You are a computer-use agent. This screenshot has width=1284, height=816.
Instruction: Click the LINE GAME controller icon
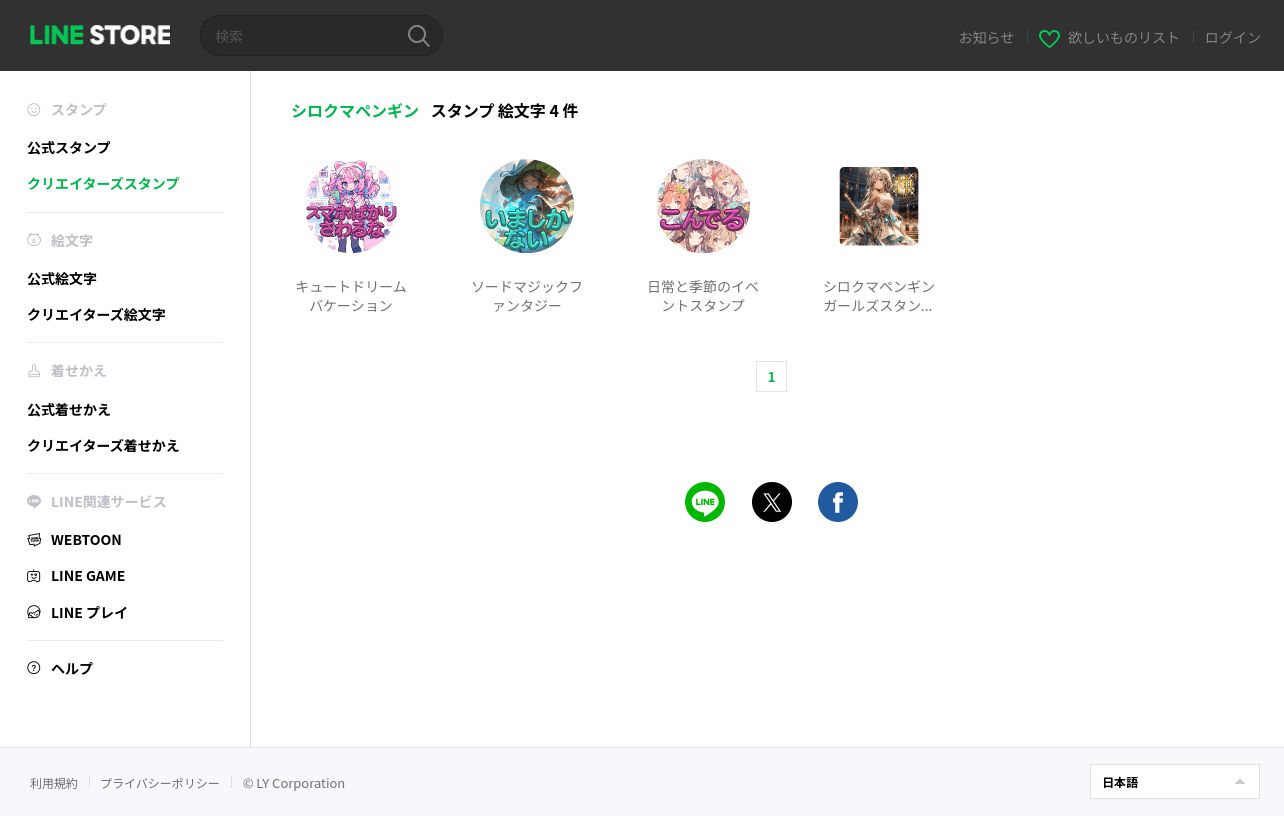point(34,576)
